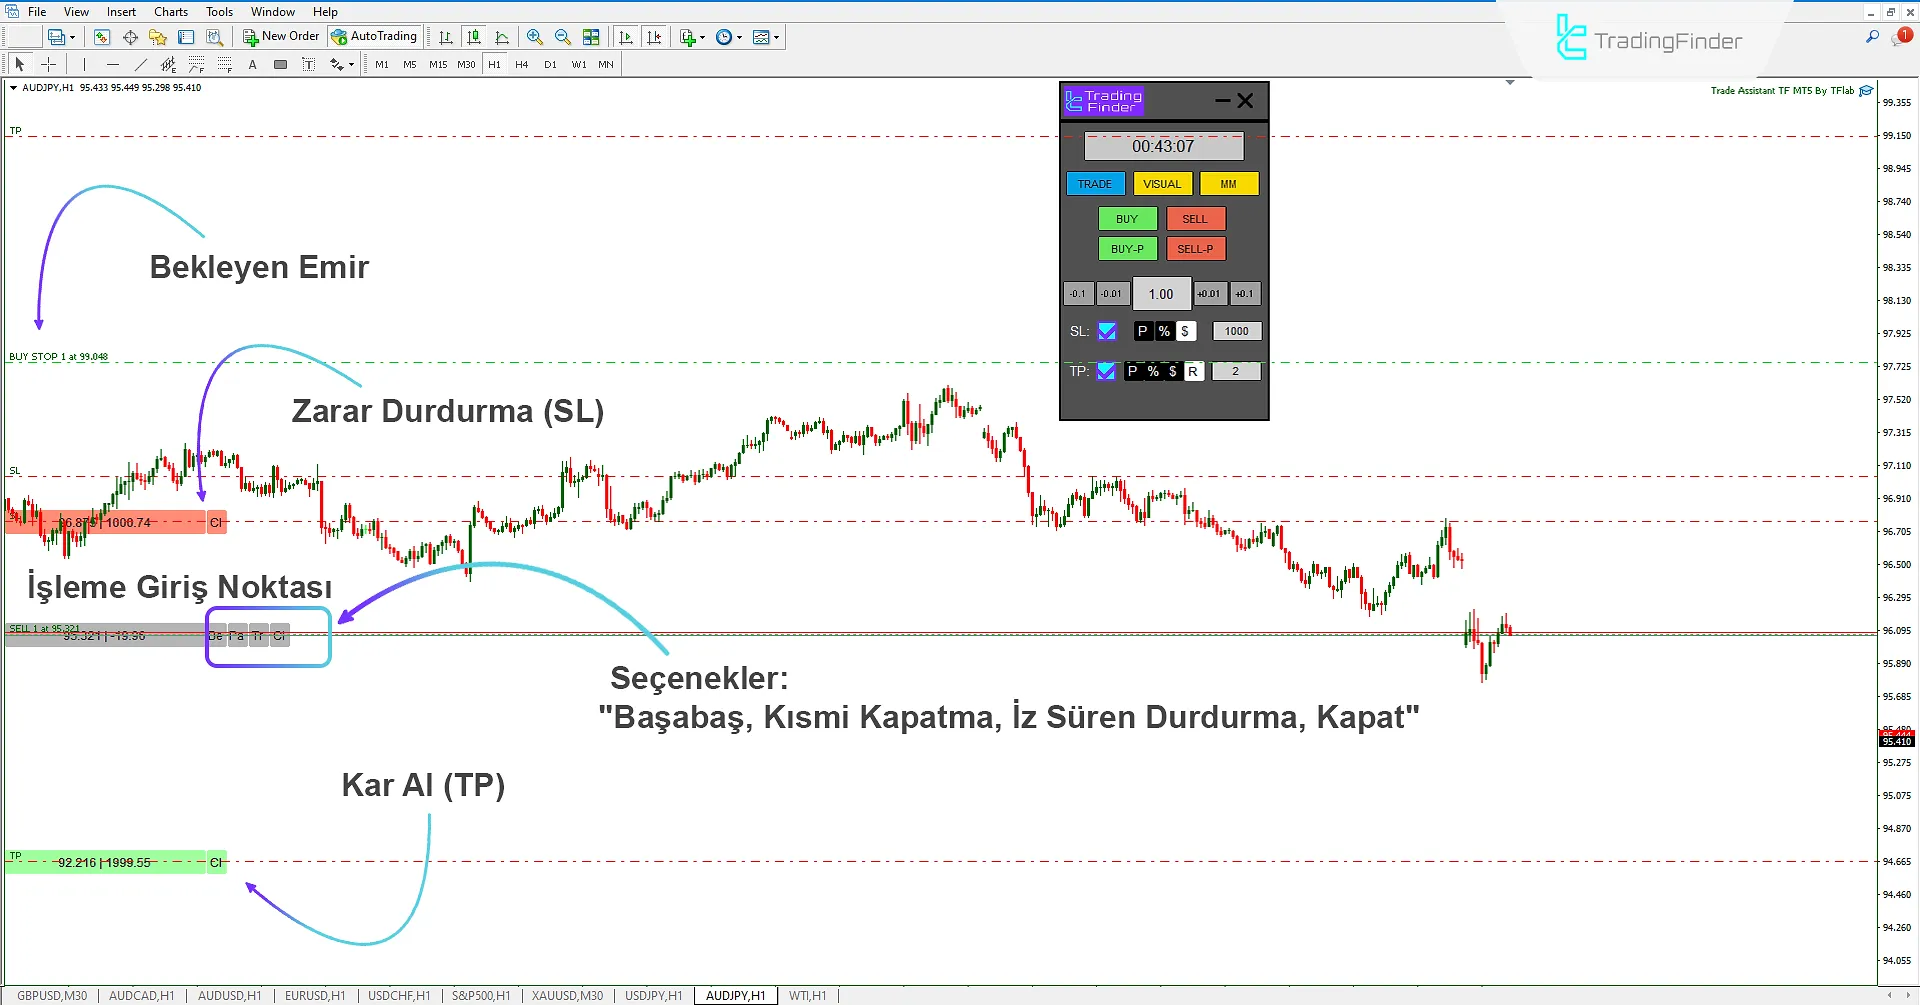Select the Trendline drawing tool
The image size is (1920, 1005).
pyautogui.click(x=140, y=64)
